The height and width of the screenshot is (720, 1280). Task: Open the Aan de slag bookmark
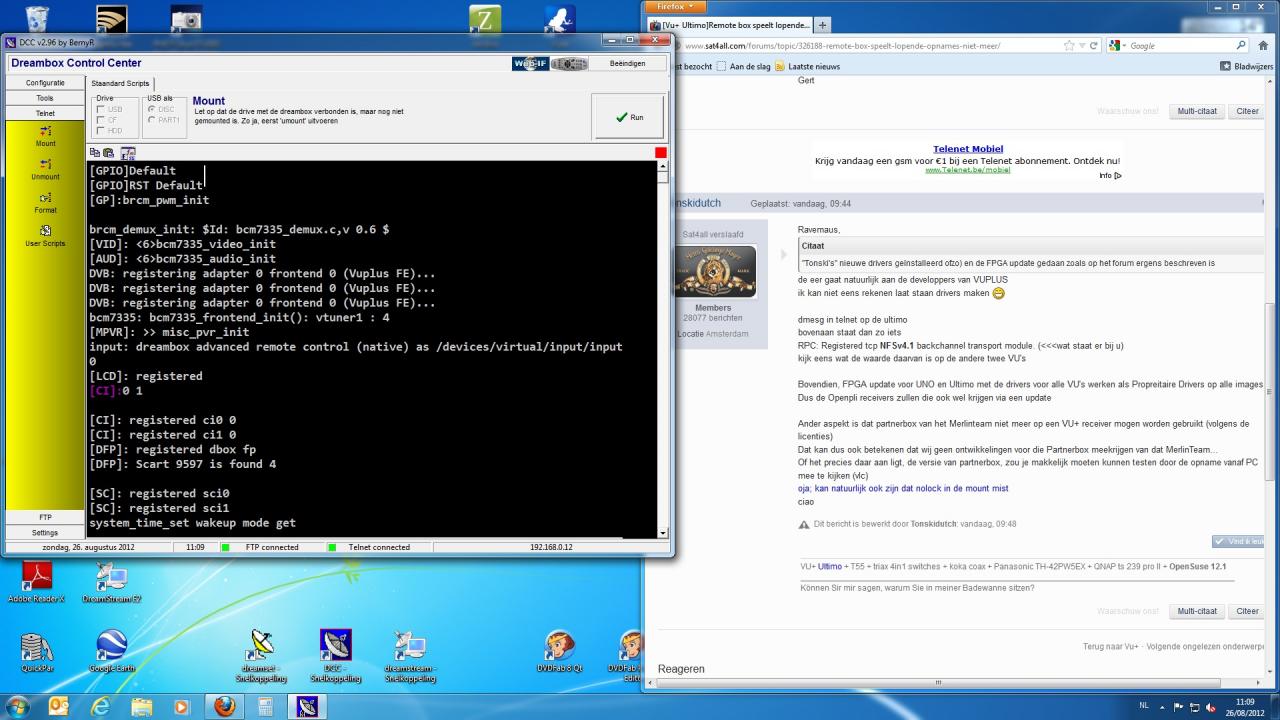pos(750,66)
